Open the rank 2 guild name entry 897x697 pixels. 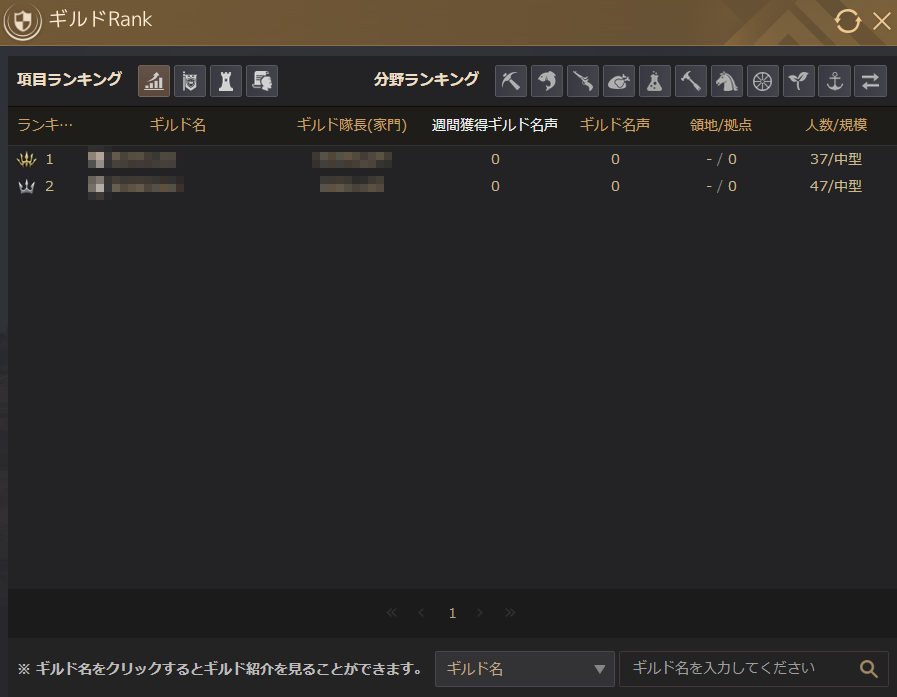[136, 186]
